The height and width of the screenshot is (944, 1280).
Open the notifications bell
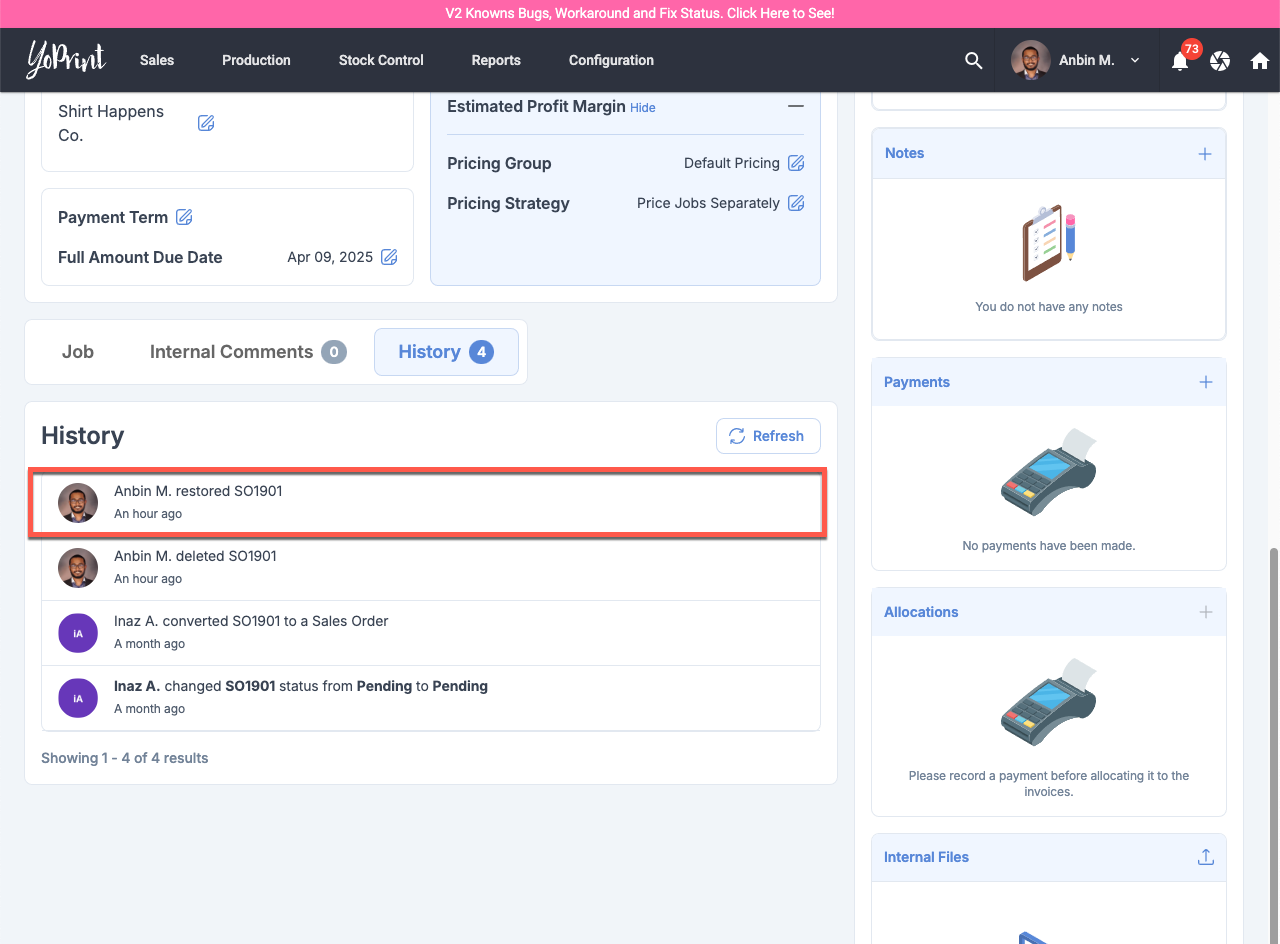(1180, 61)
